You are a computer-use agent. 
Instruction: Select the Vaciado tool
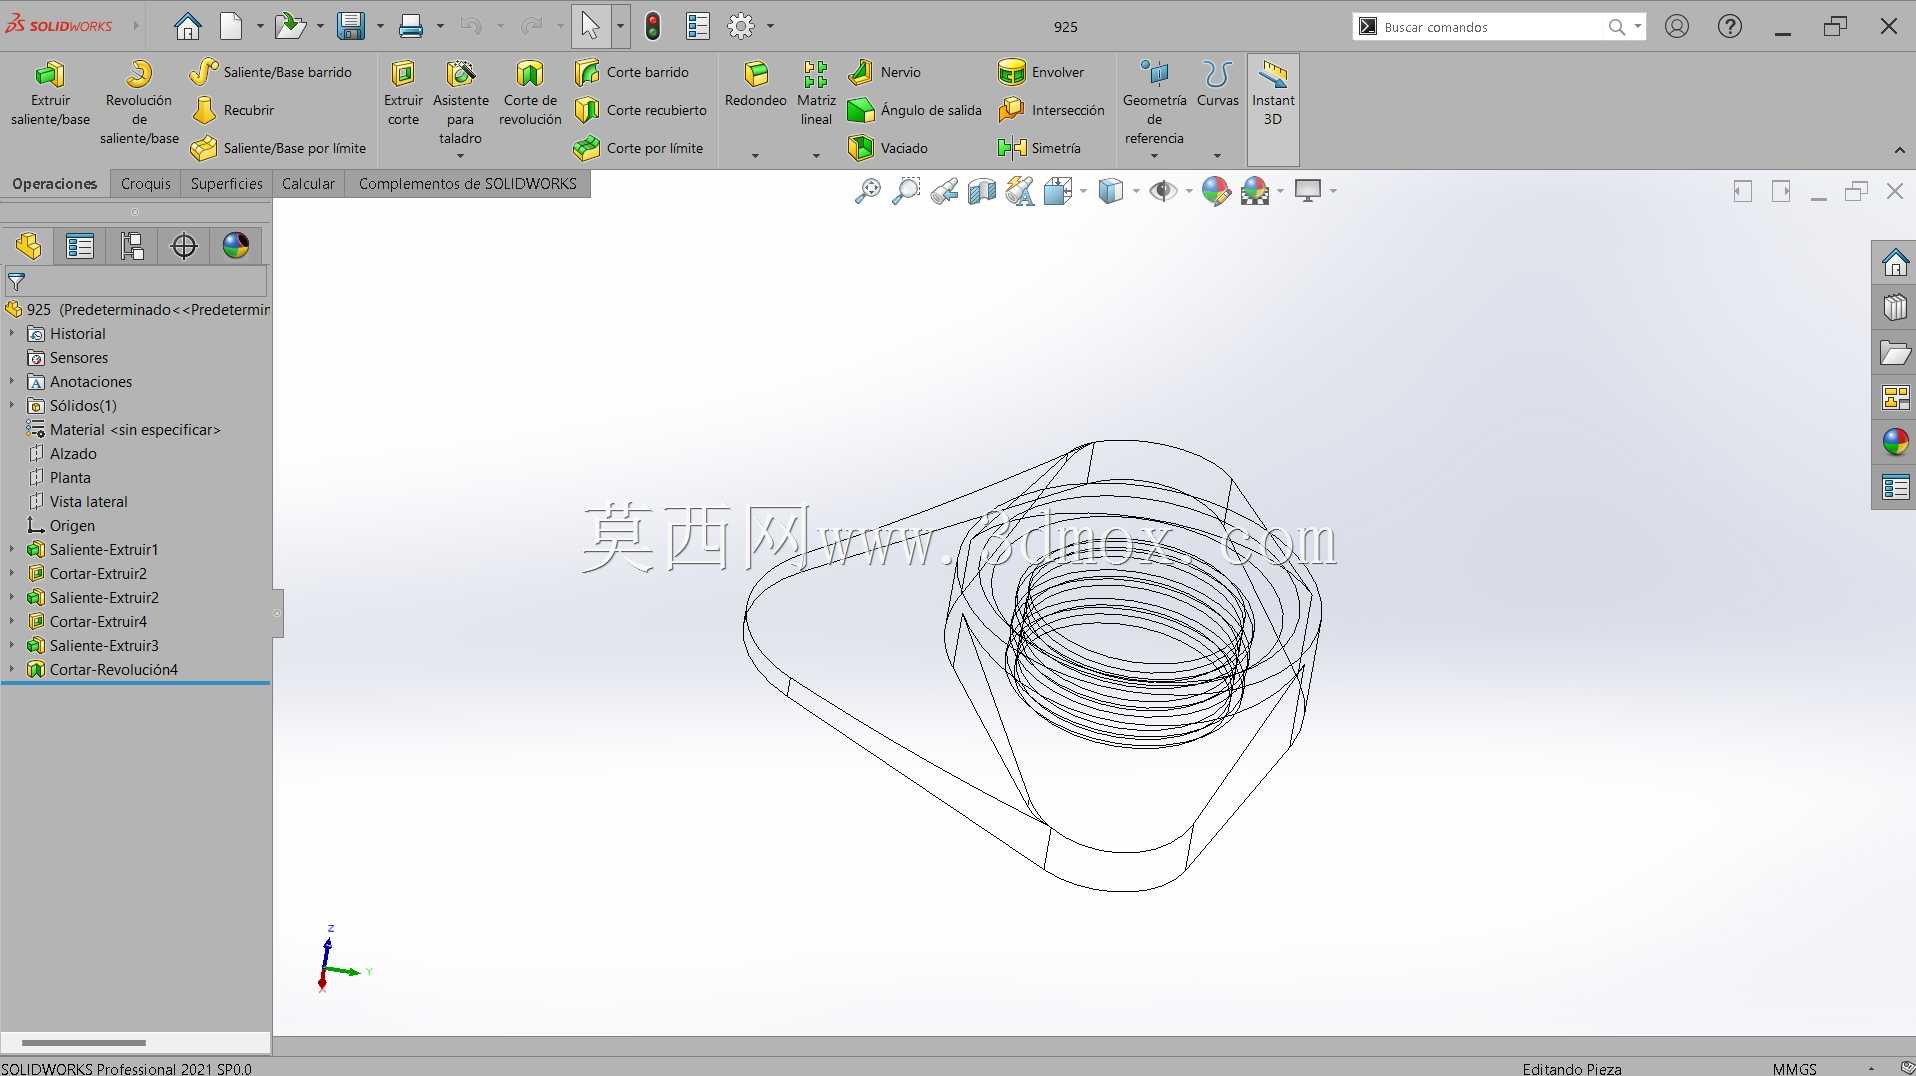pos(888,148)
